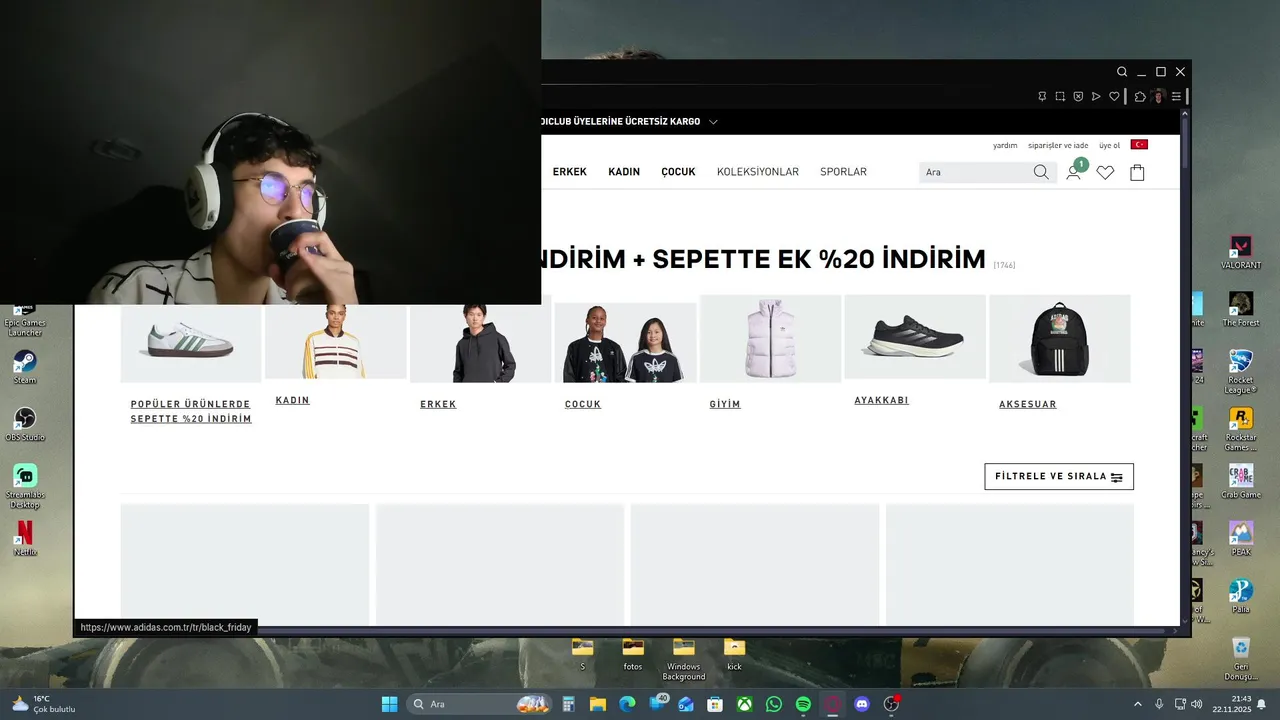
Task: Open OBS Studio desktop shortcut
Action: 25,423
